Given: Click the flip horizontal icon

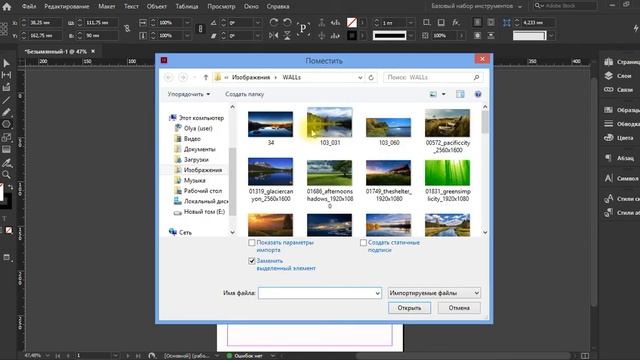Looking at the screenshot, I should click(x=273, y=36).
